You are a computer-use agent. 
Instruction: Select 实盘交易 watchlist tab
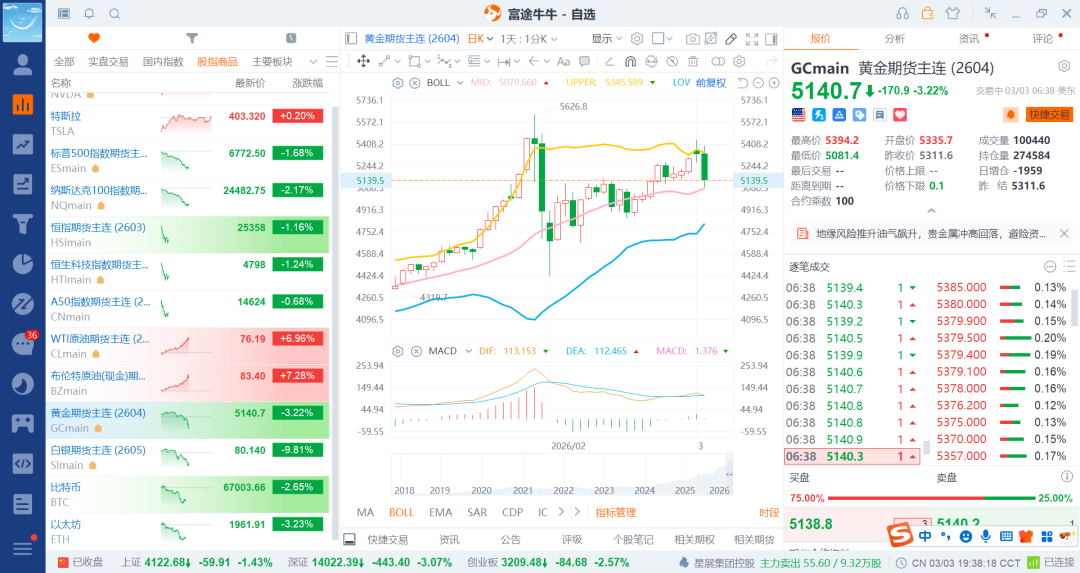point(108,61)
